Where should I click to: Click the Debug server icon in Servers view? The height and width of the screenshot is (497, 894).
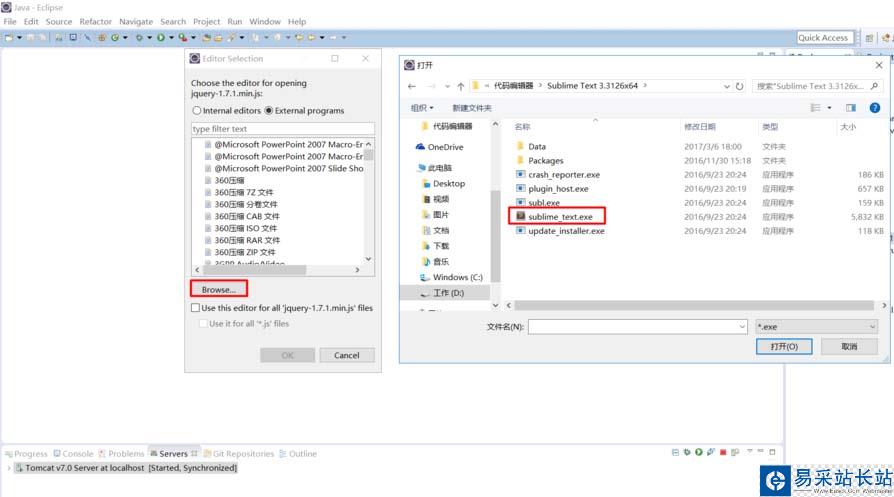687,452
